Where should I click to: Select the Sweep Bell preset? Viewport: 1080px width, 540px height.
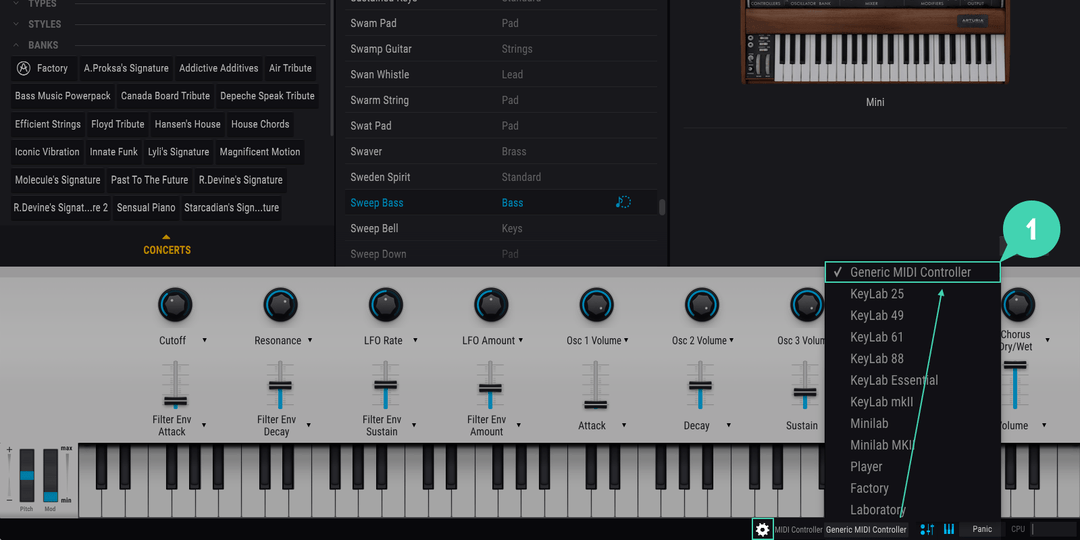[501, 228]
